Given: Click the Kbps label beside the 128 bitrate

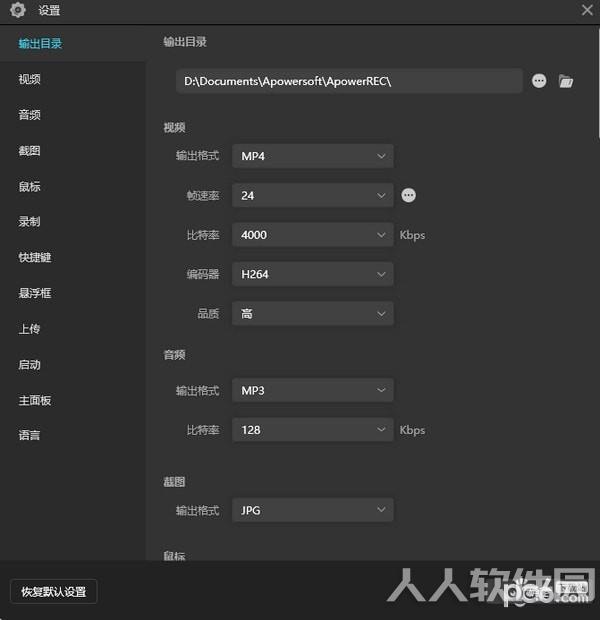Looking at the screenshot, I should 412,430.
